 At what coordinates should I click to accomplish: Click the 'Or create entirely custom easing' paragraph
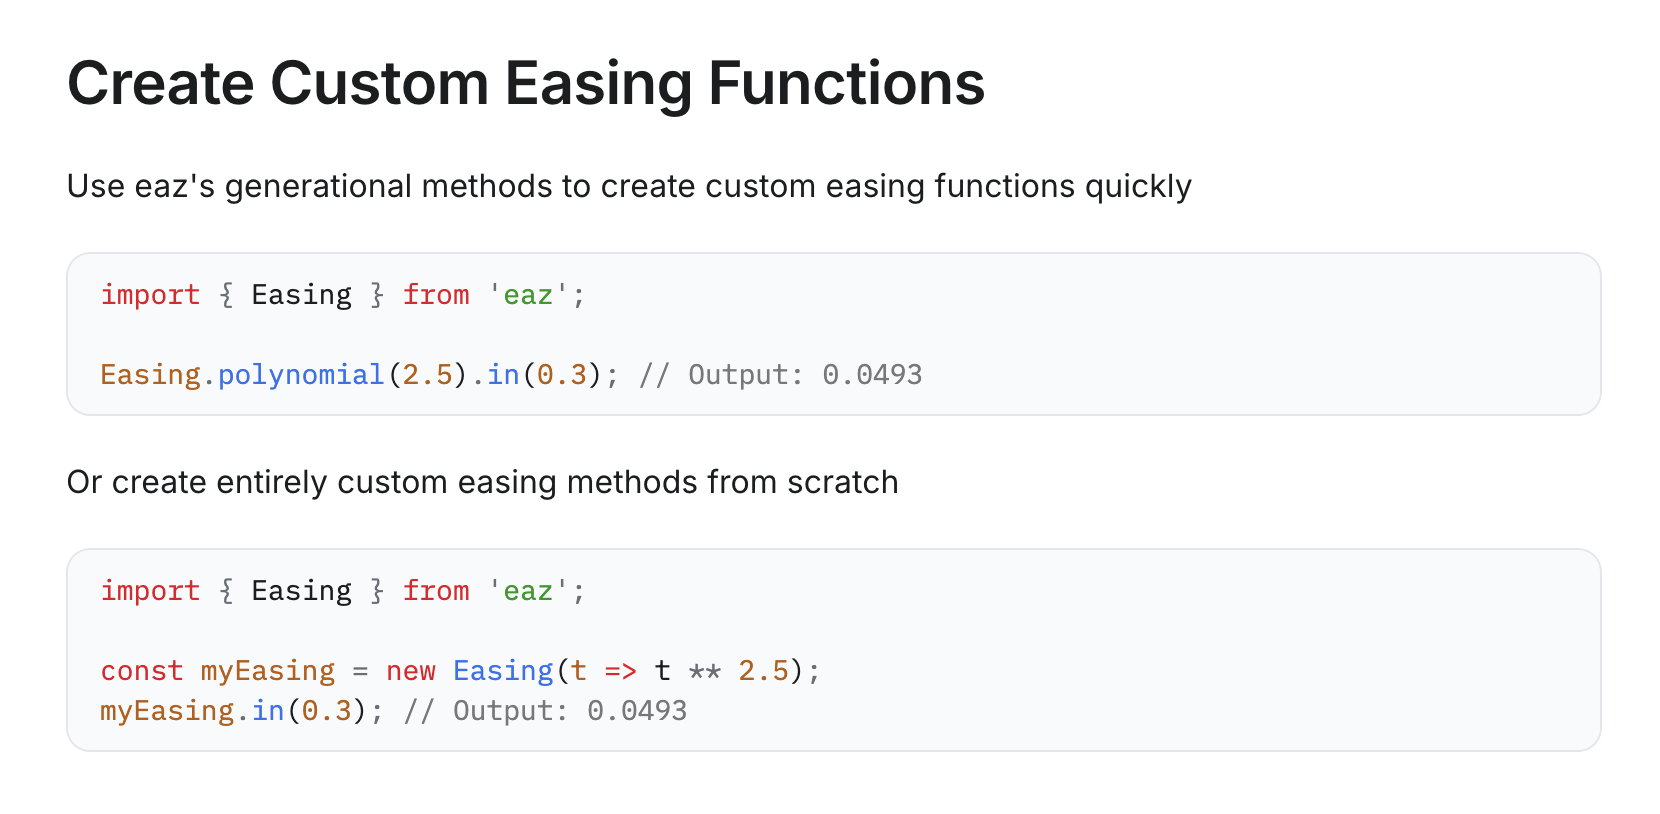[x=482, y=483]
